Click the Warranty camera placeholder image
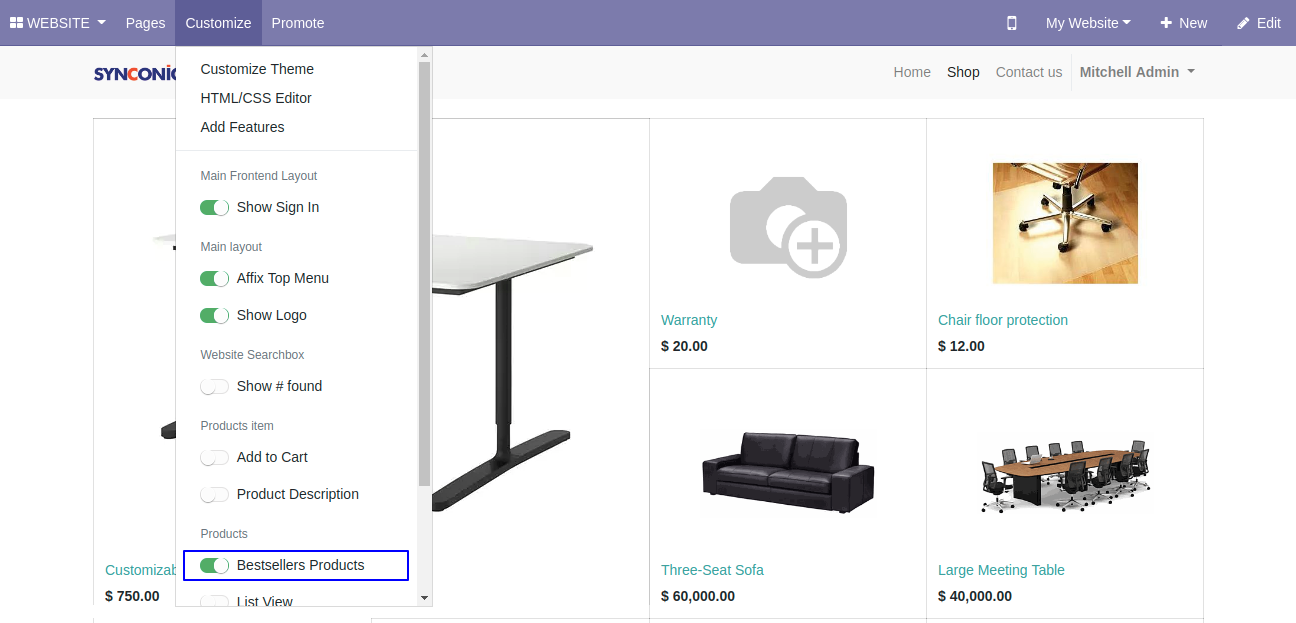 [x=788, y=227]
